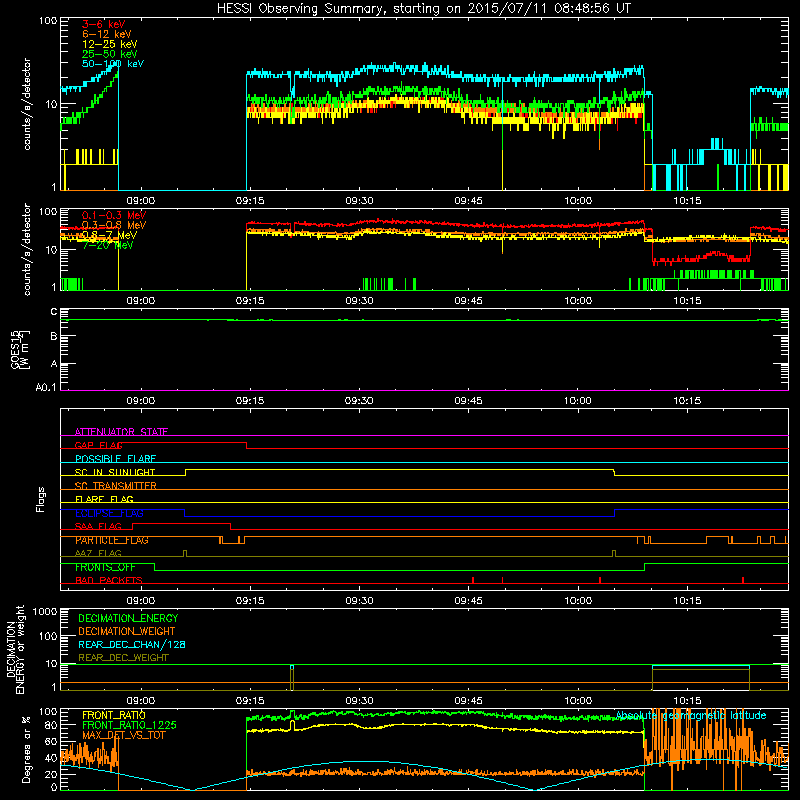Click the 09:15 tick label under Flags panel
800x800 pixels.
tap(249, 601)
